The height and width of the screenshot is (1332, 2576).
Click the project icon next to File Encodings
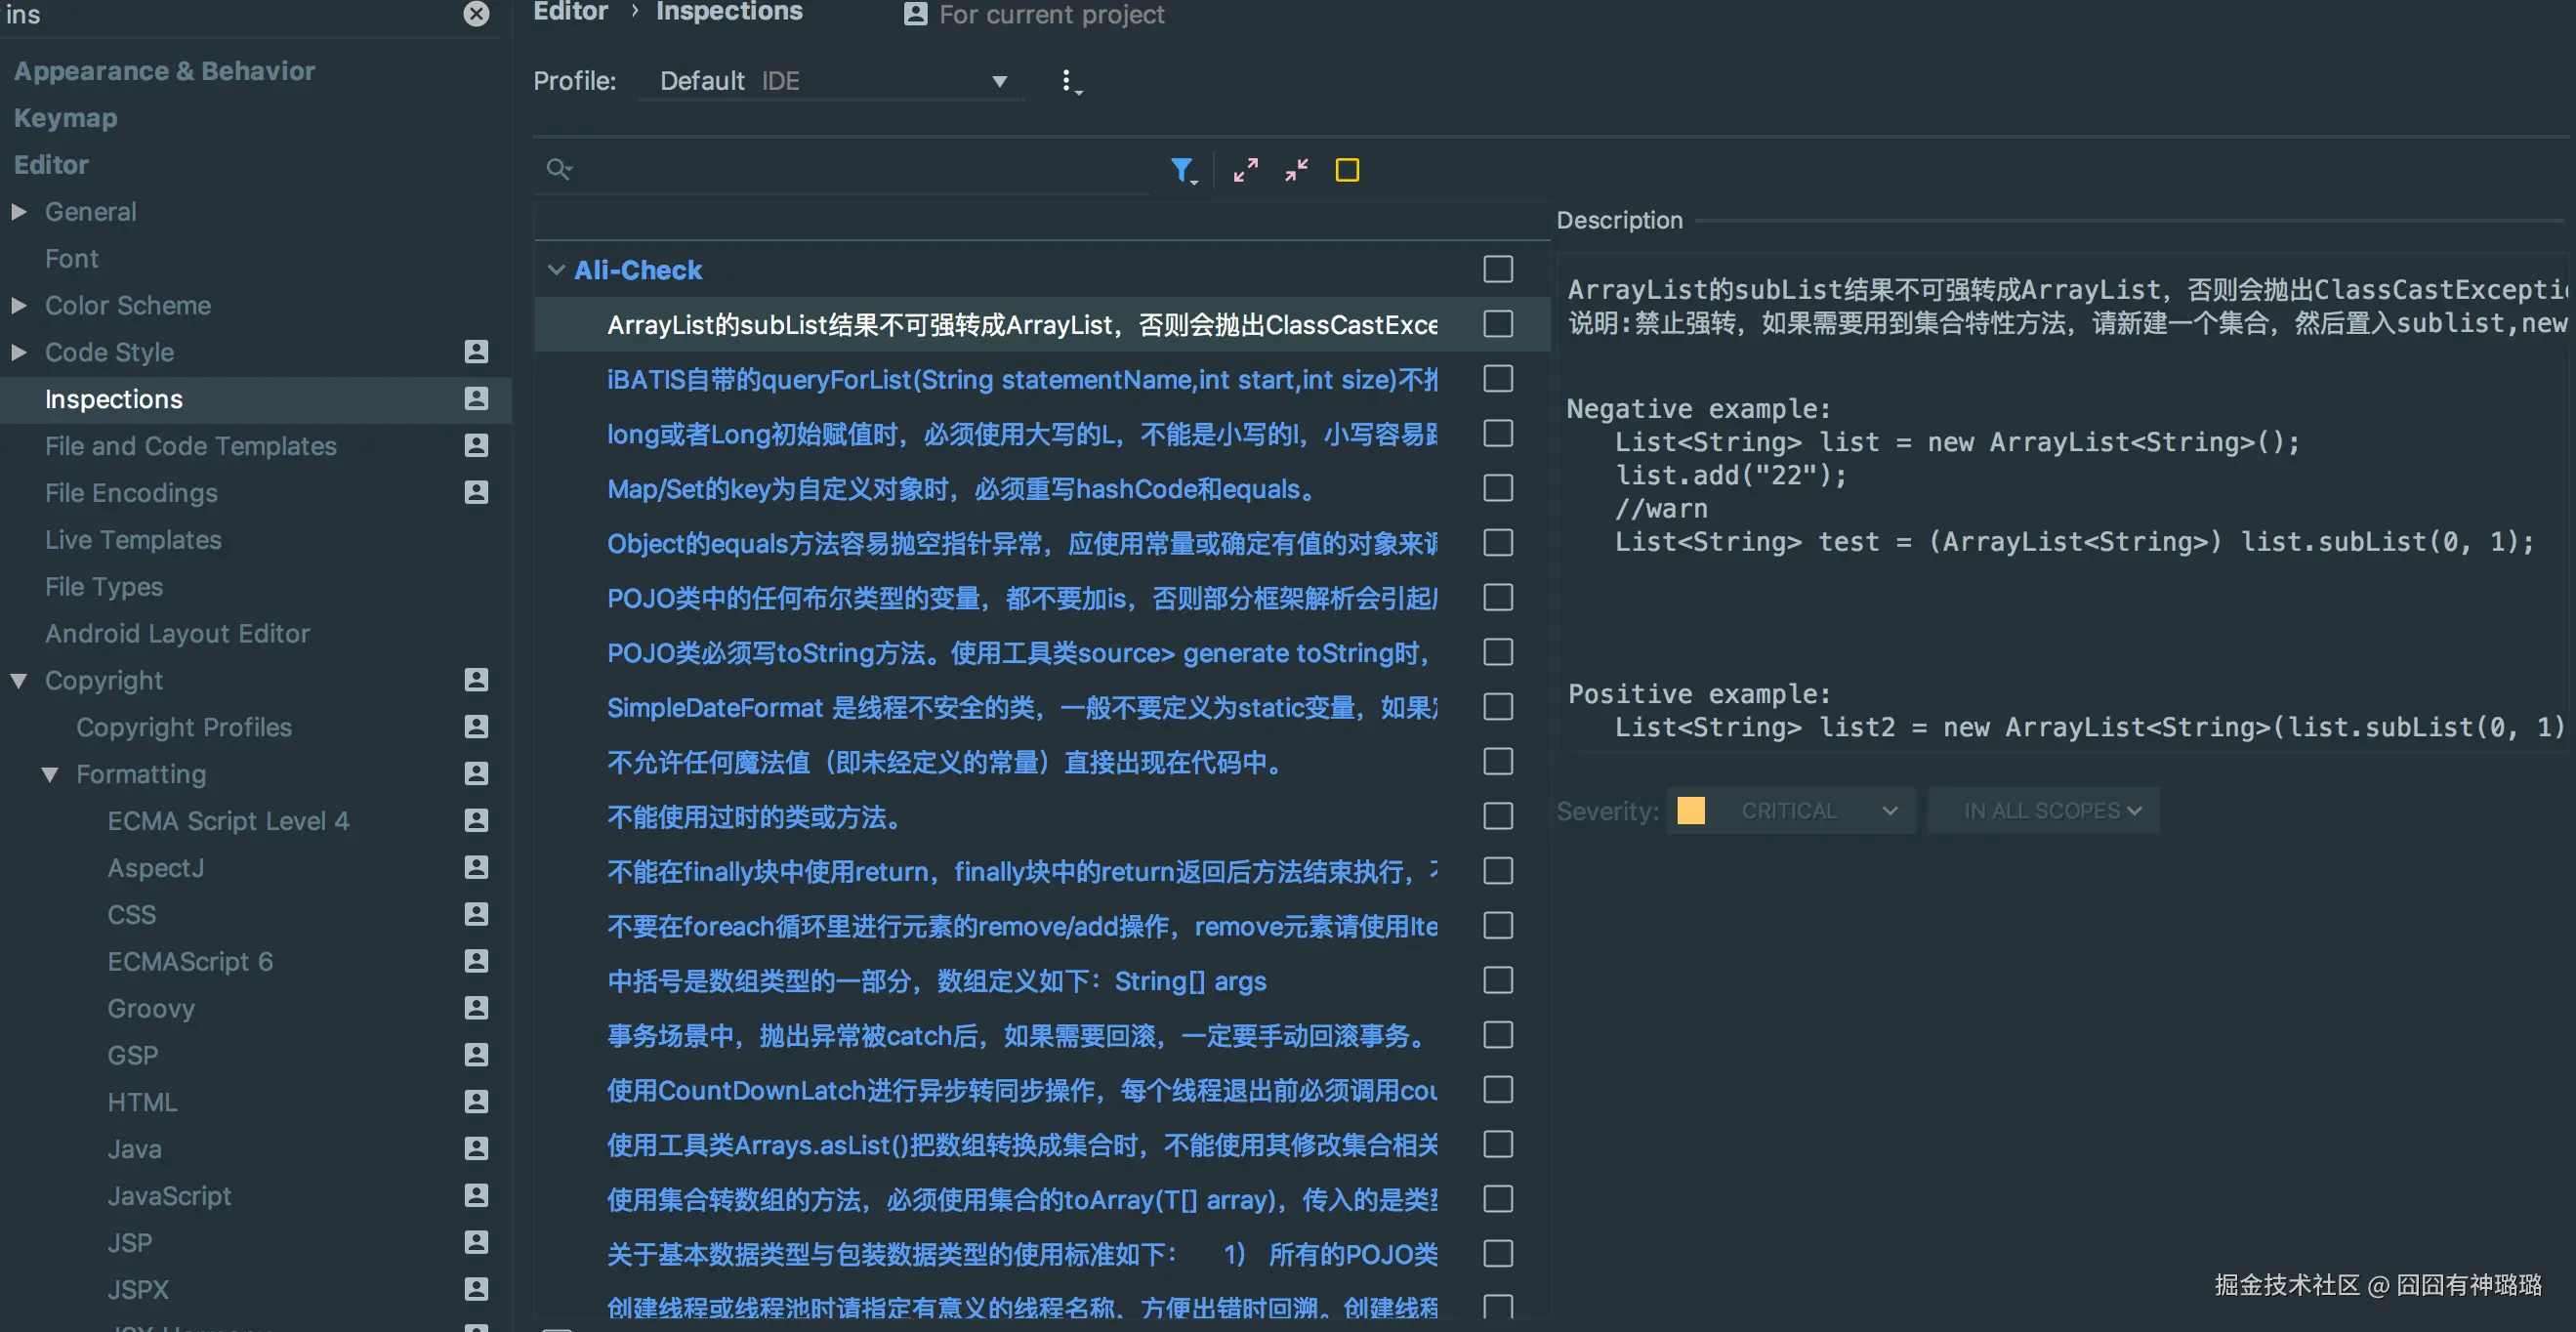coord(477,492)
